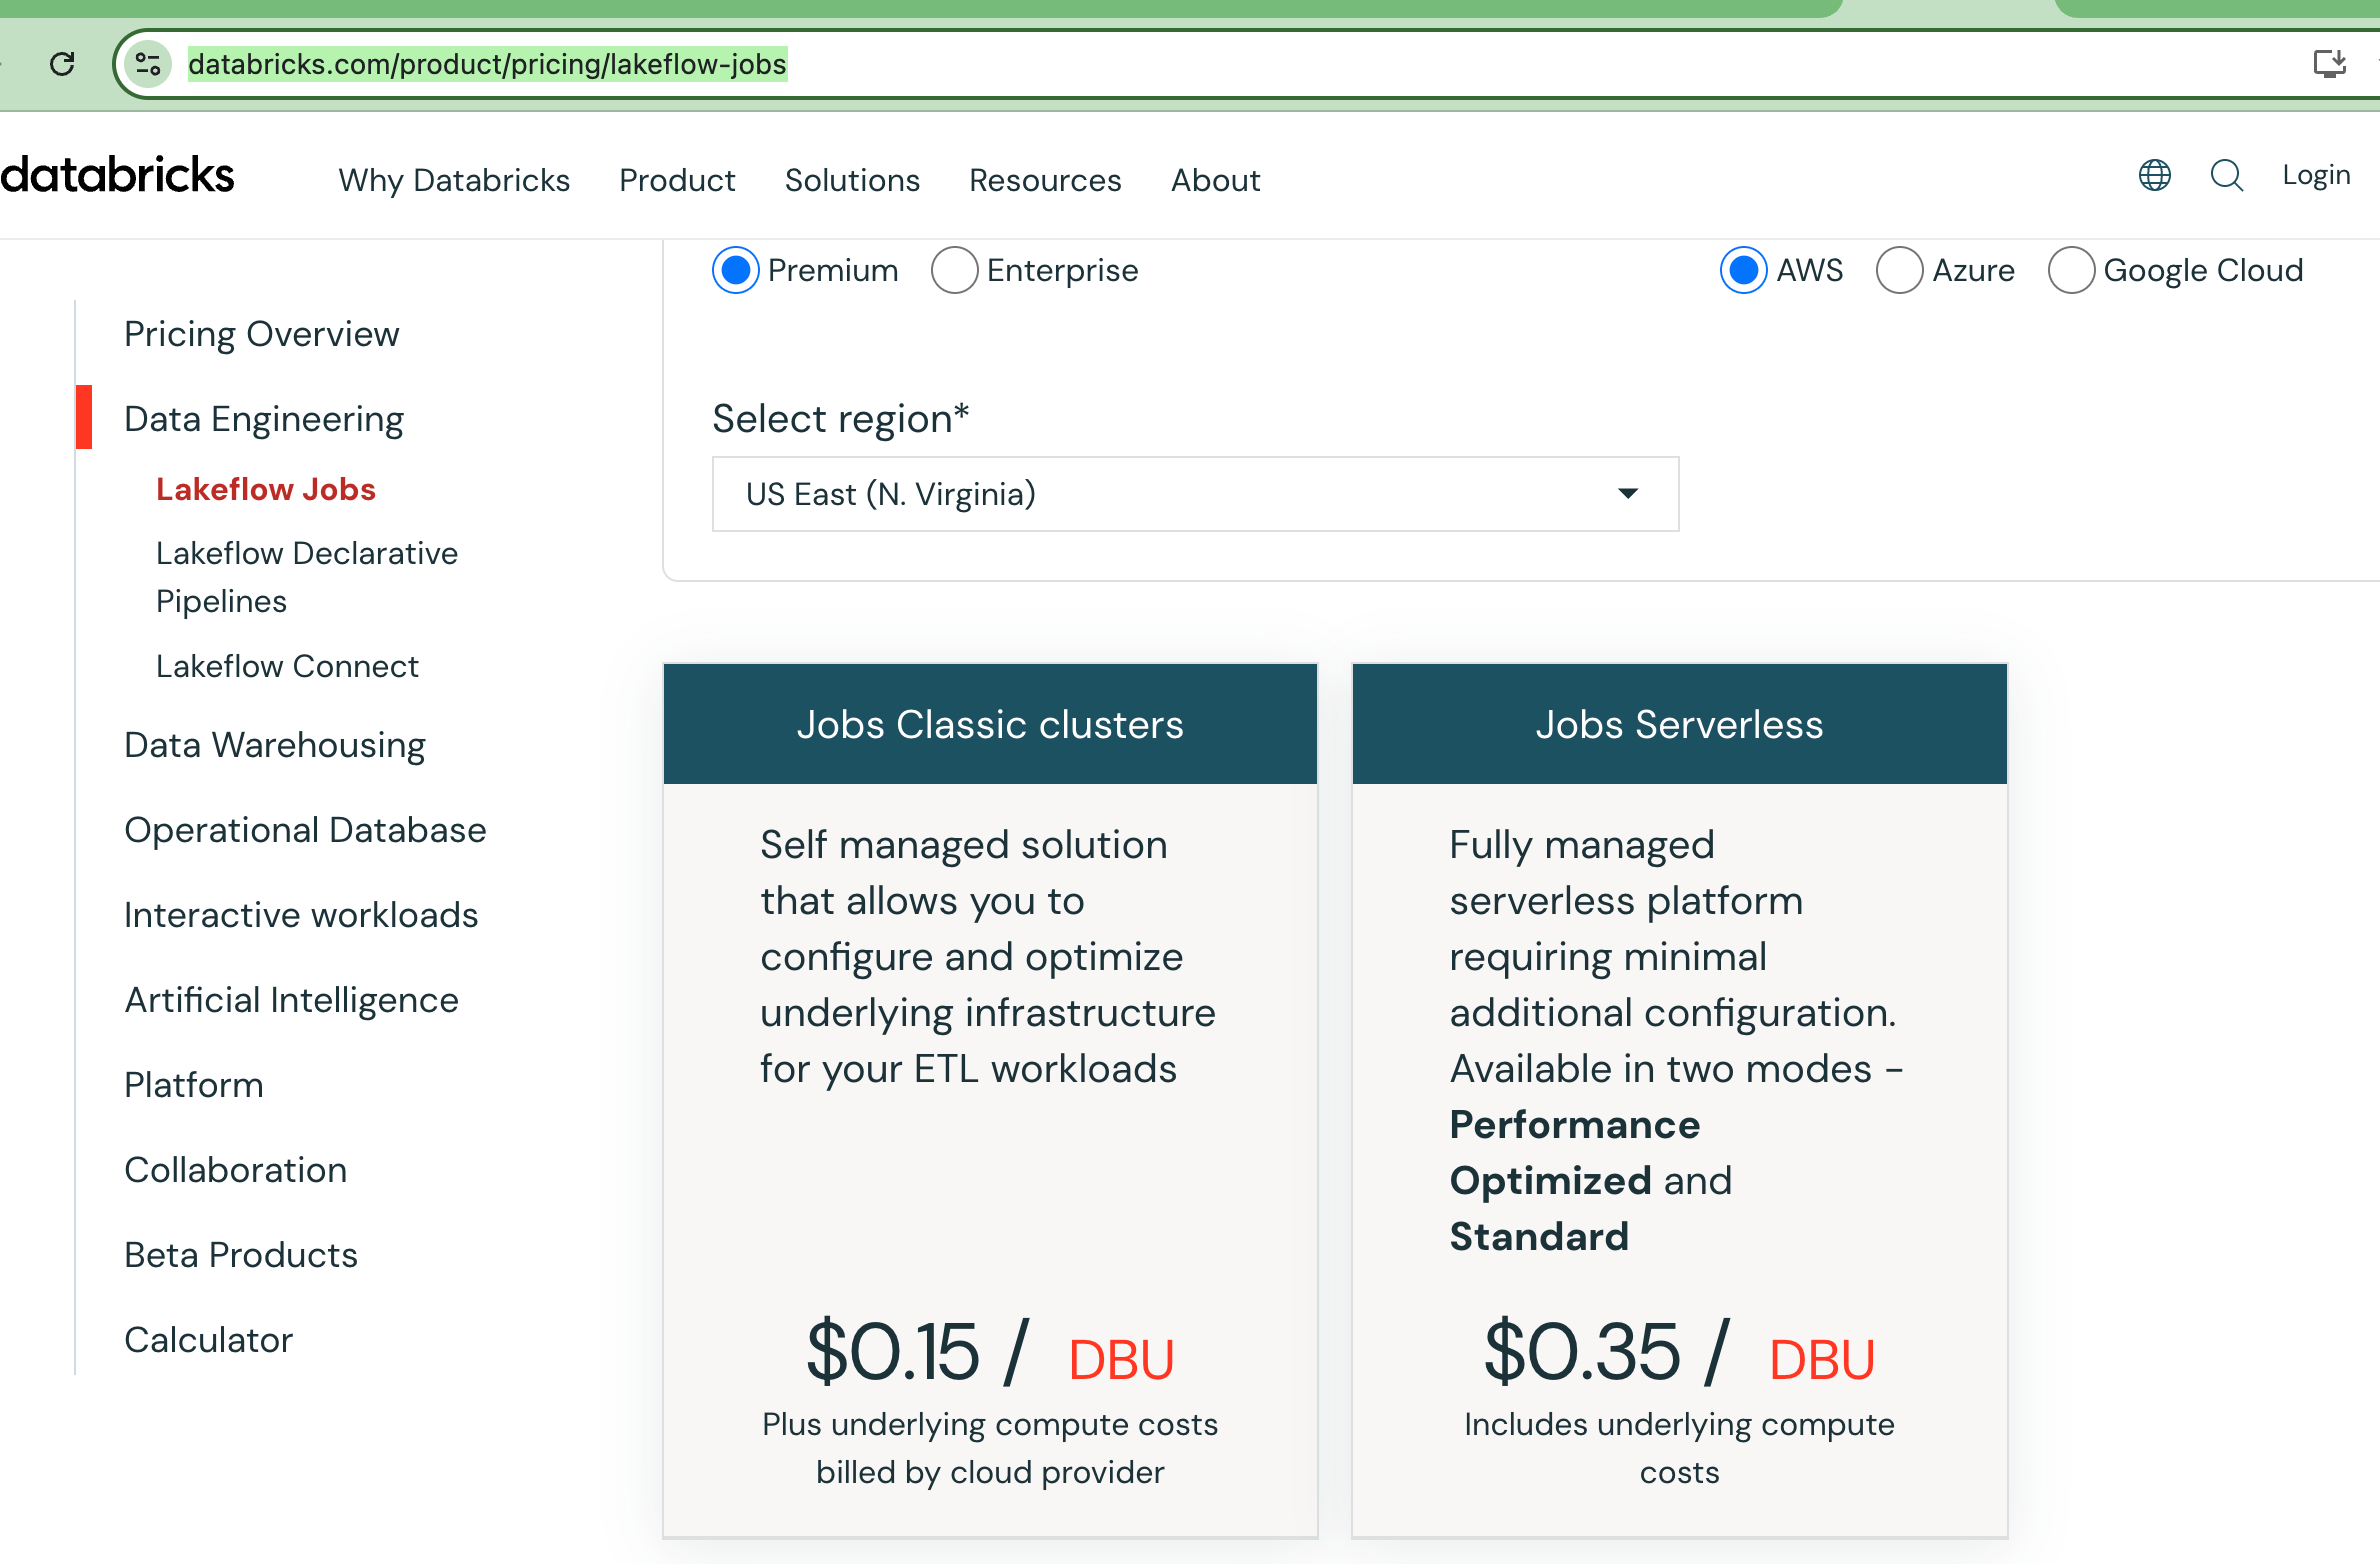Image resolution: width=2380 pixels, height=1564 pixels.
Task: Select Google Cloud radio option
Action: [x=2071, y=270]
